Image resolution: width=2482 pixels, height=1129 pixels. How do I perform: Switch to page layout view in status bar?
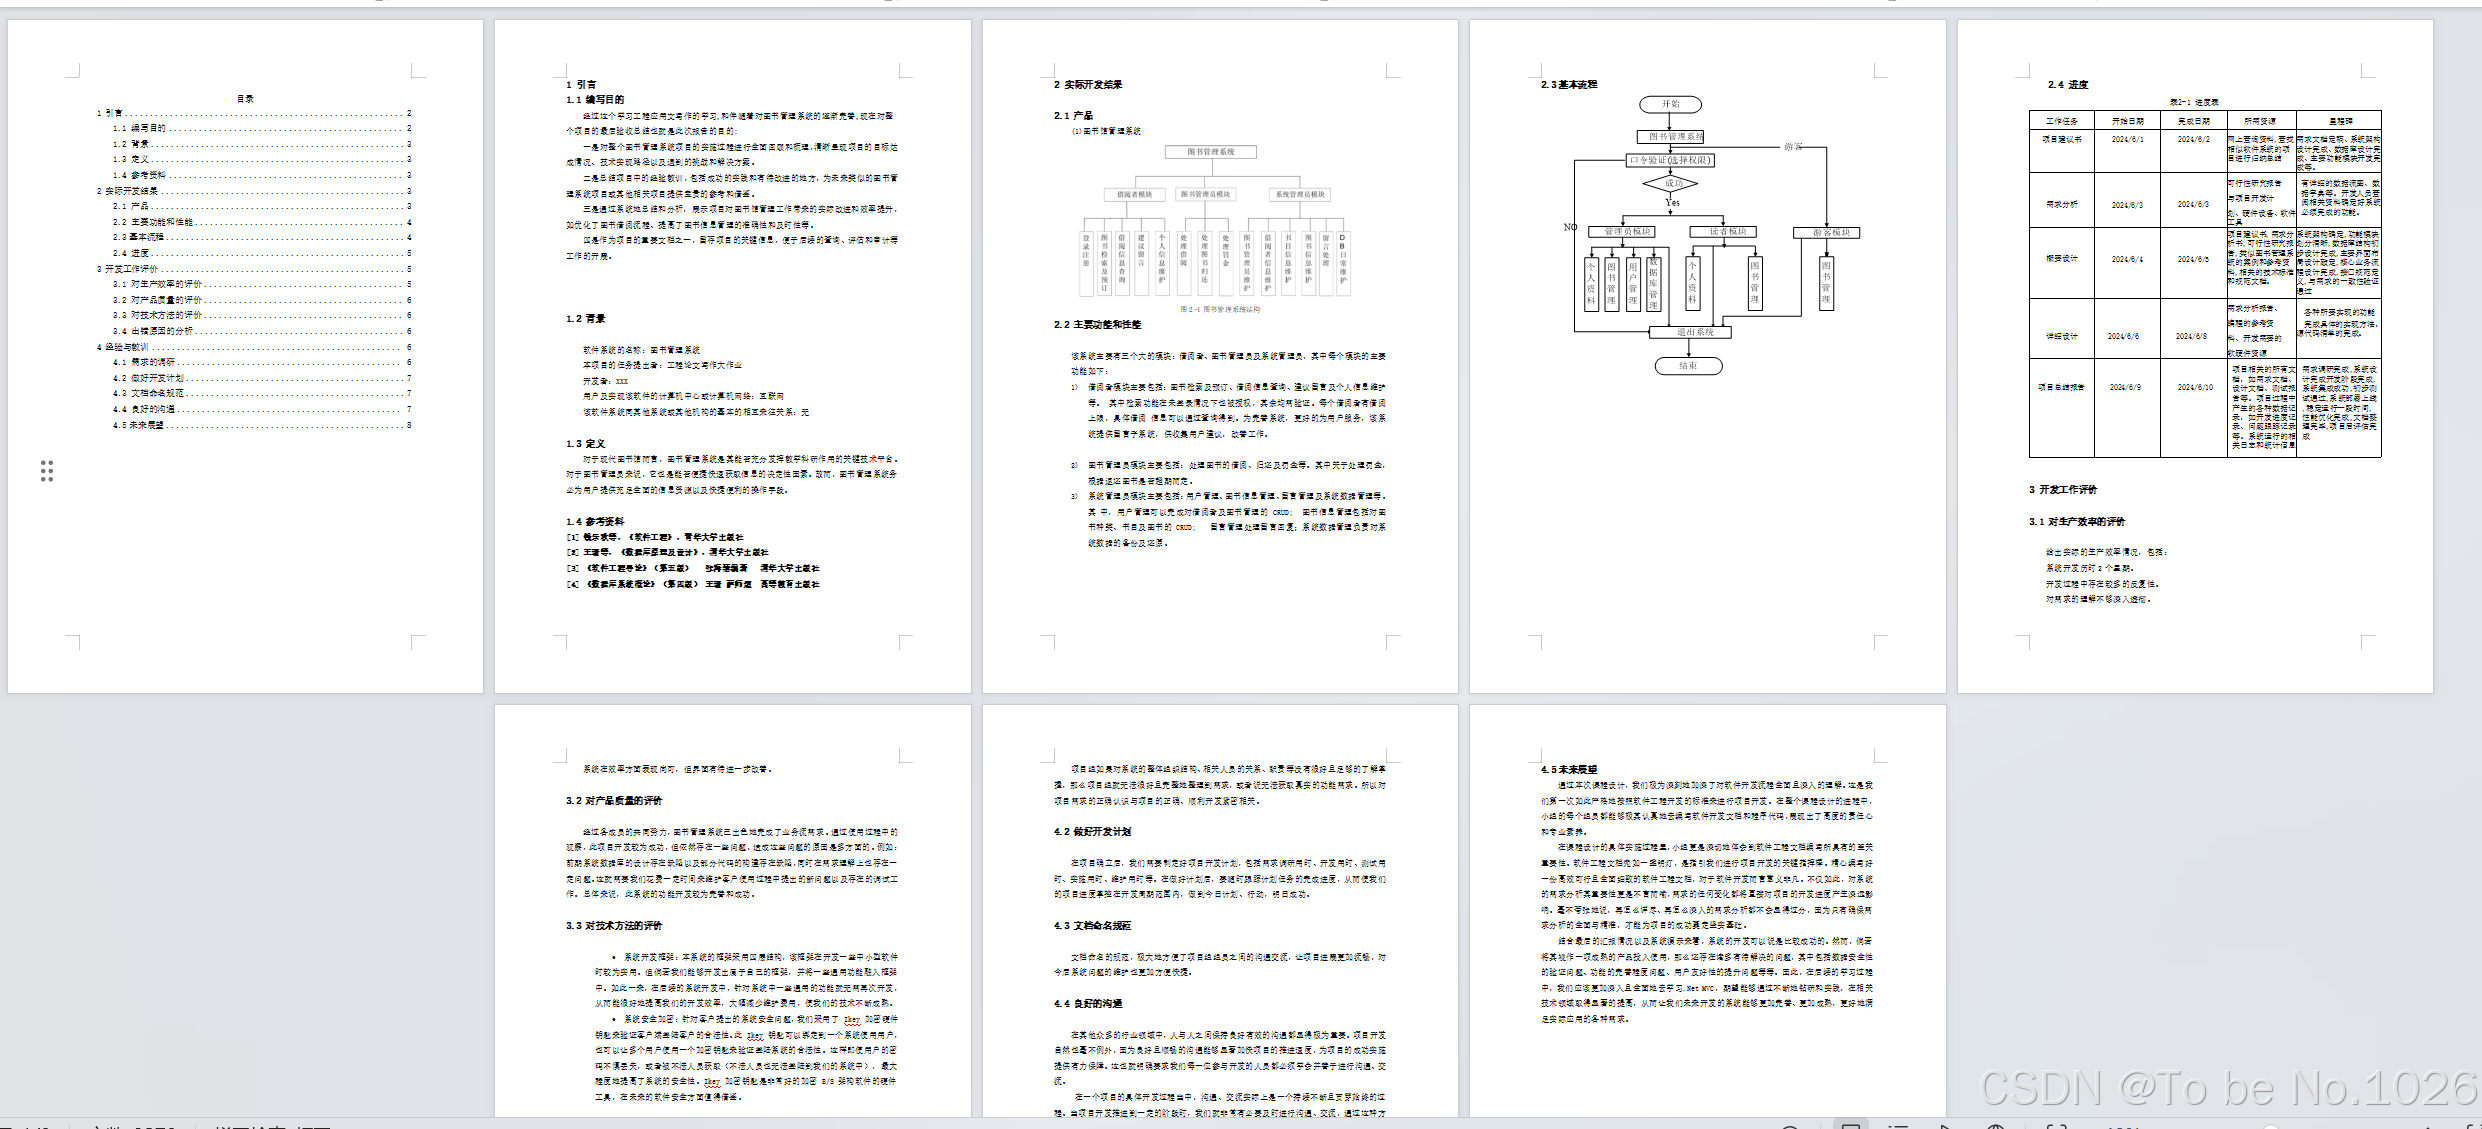[1851, 1126]
